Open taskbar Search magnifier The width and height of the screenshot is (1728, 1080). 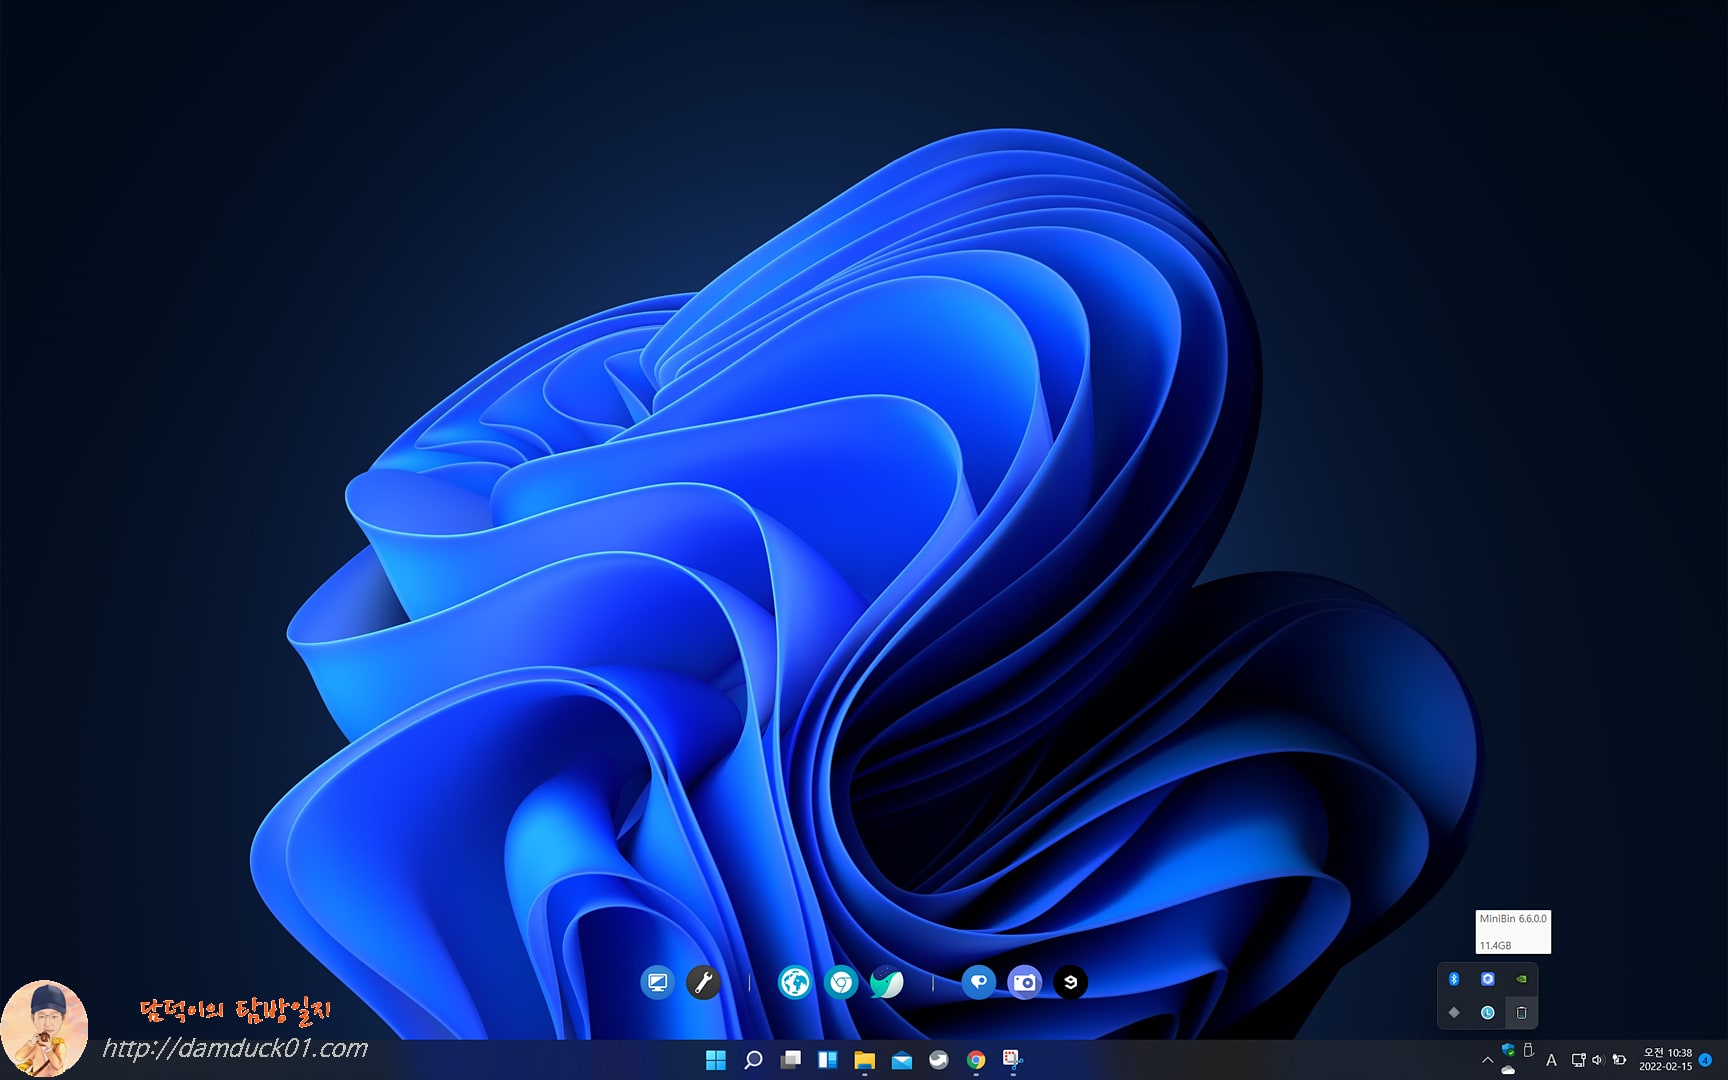click(x=753, y=1060)
